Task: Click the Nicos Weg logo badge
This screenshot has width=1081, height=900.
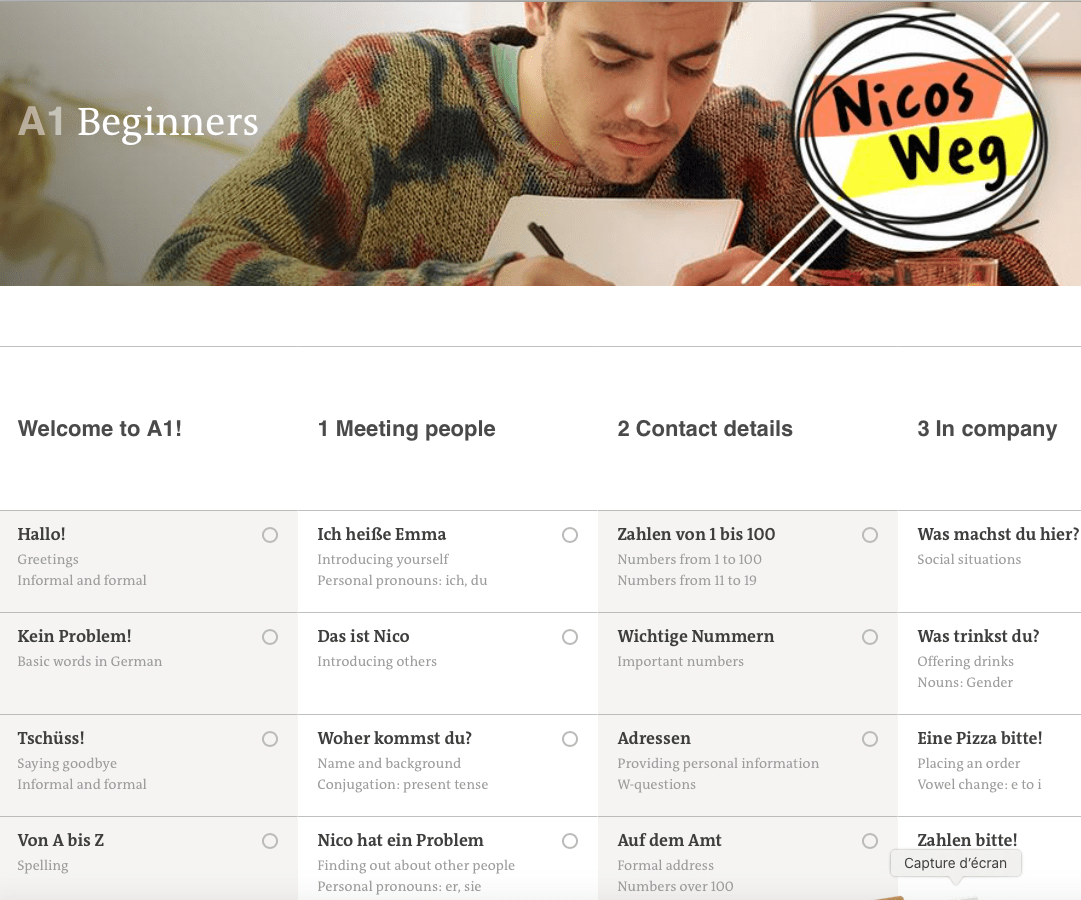Action: [920, 130]
